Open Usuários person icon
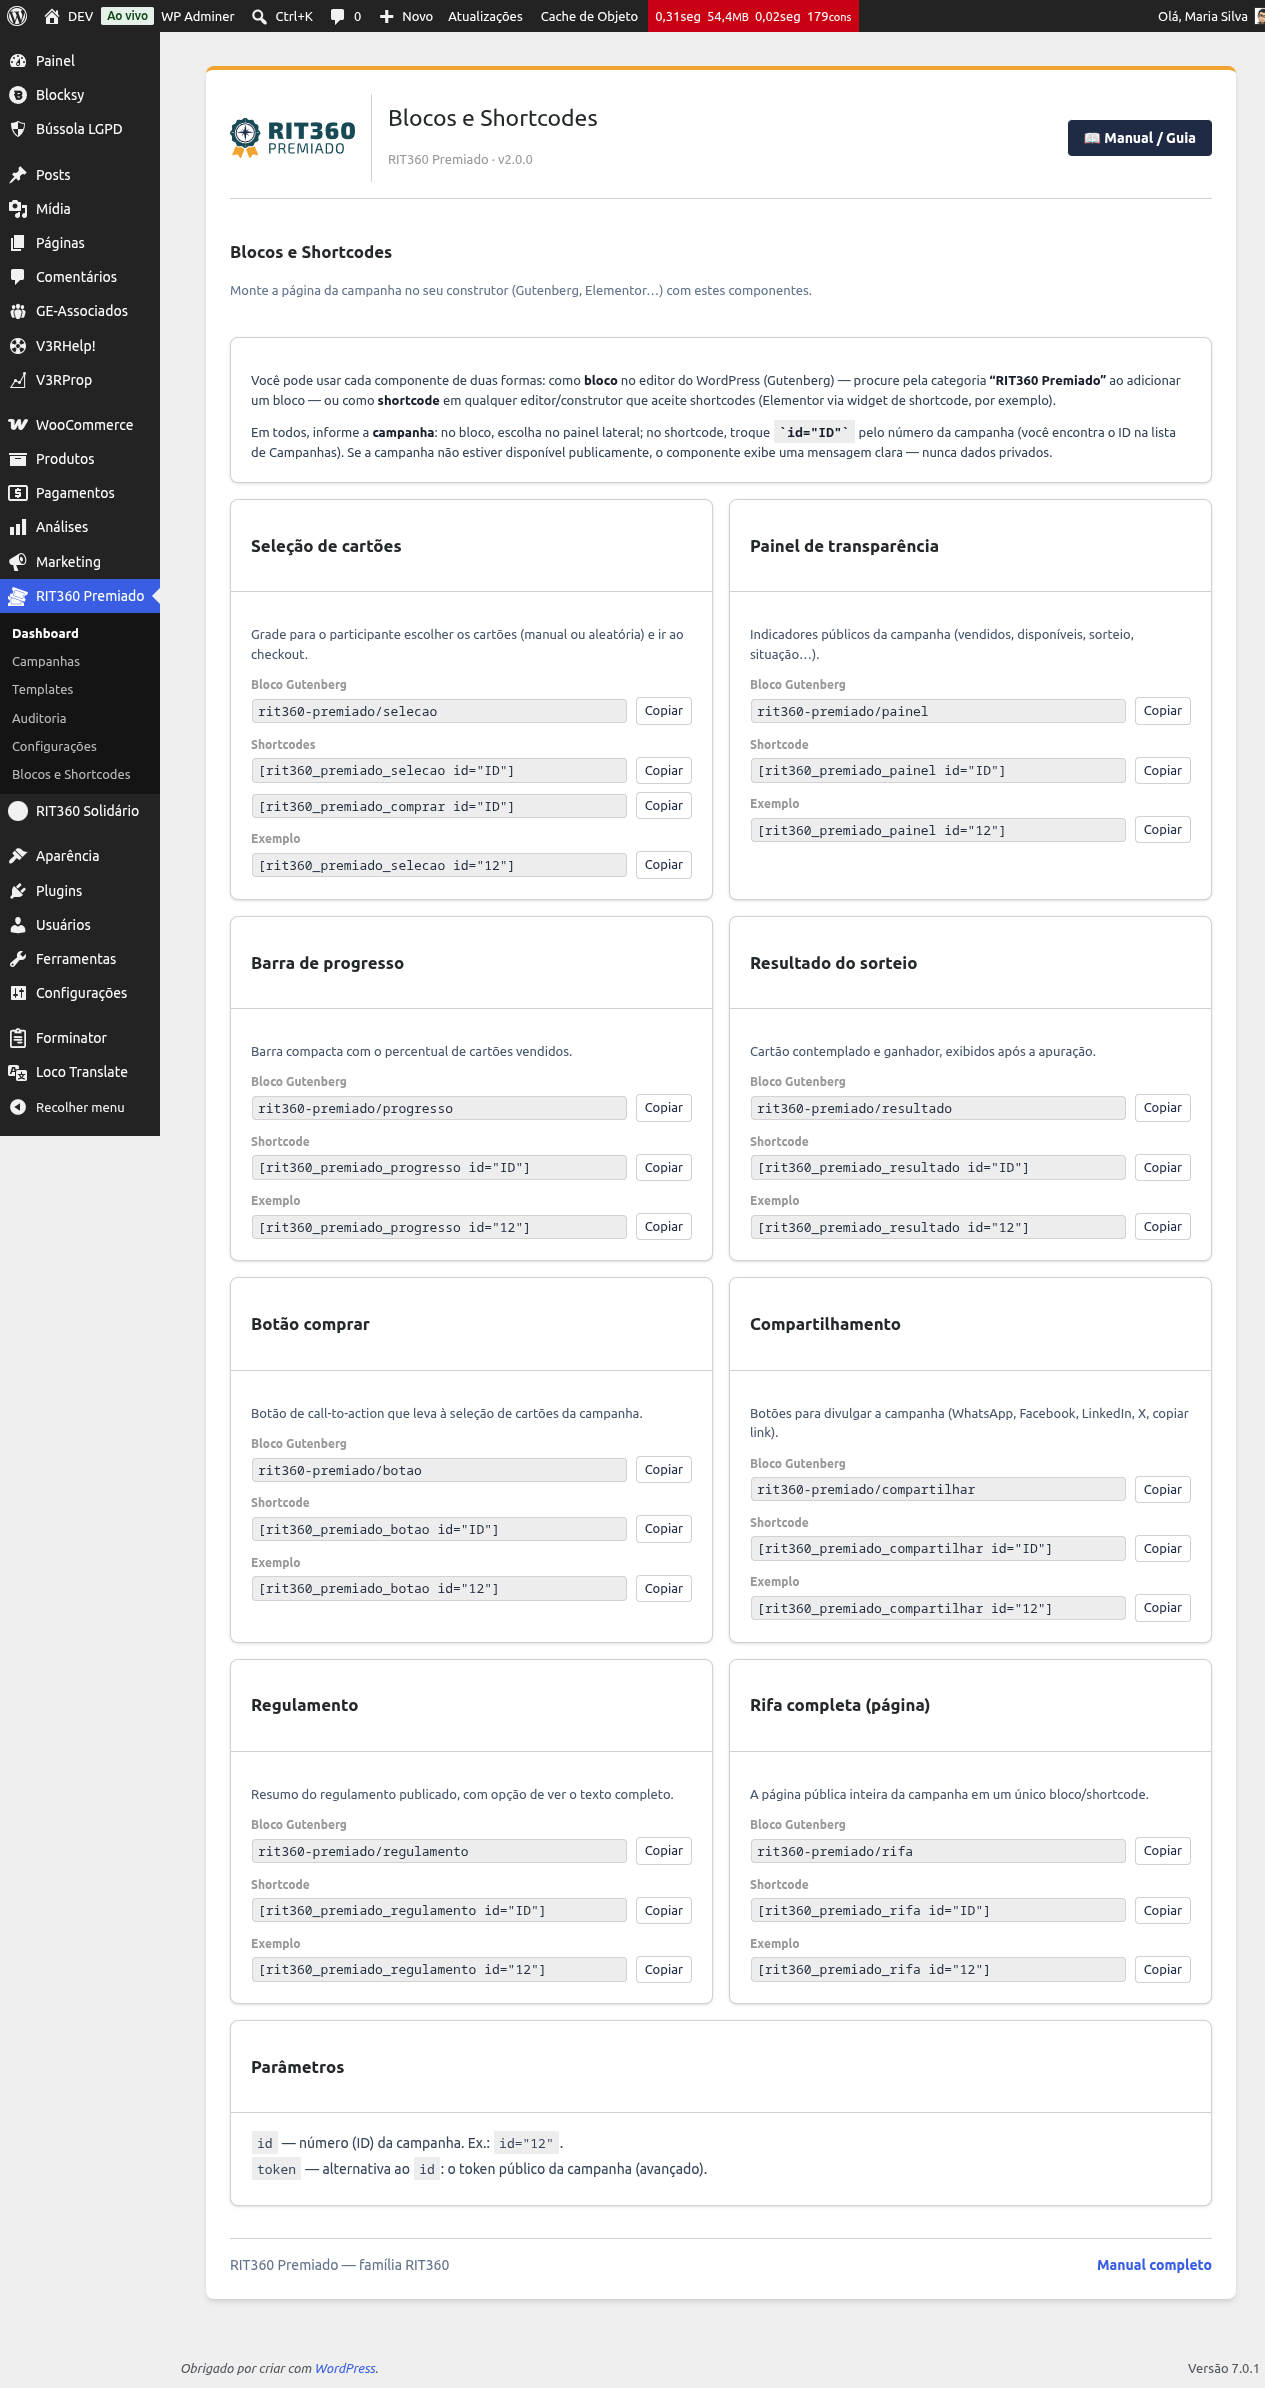 [x=18, y=925]
